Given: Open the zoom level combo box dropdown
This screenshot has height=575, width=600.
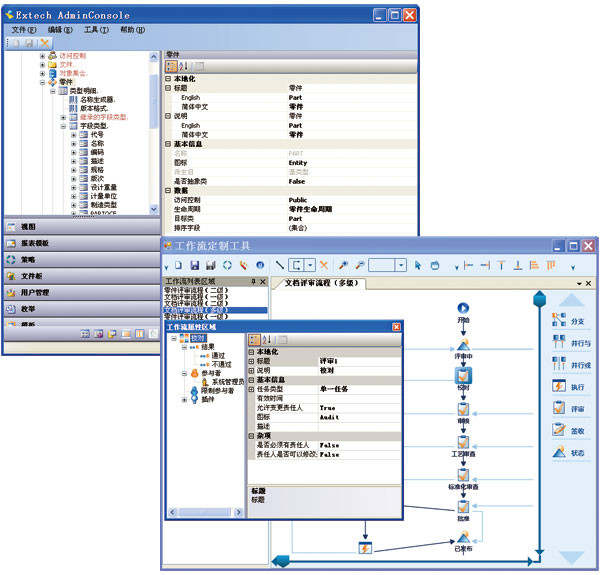Looking at the screenshot, I should point(401,265).
